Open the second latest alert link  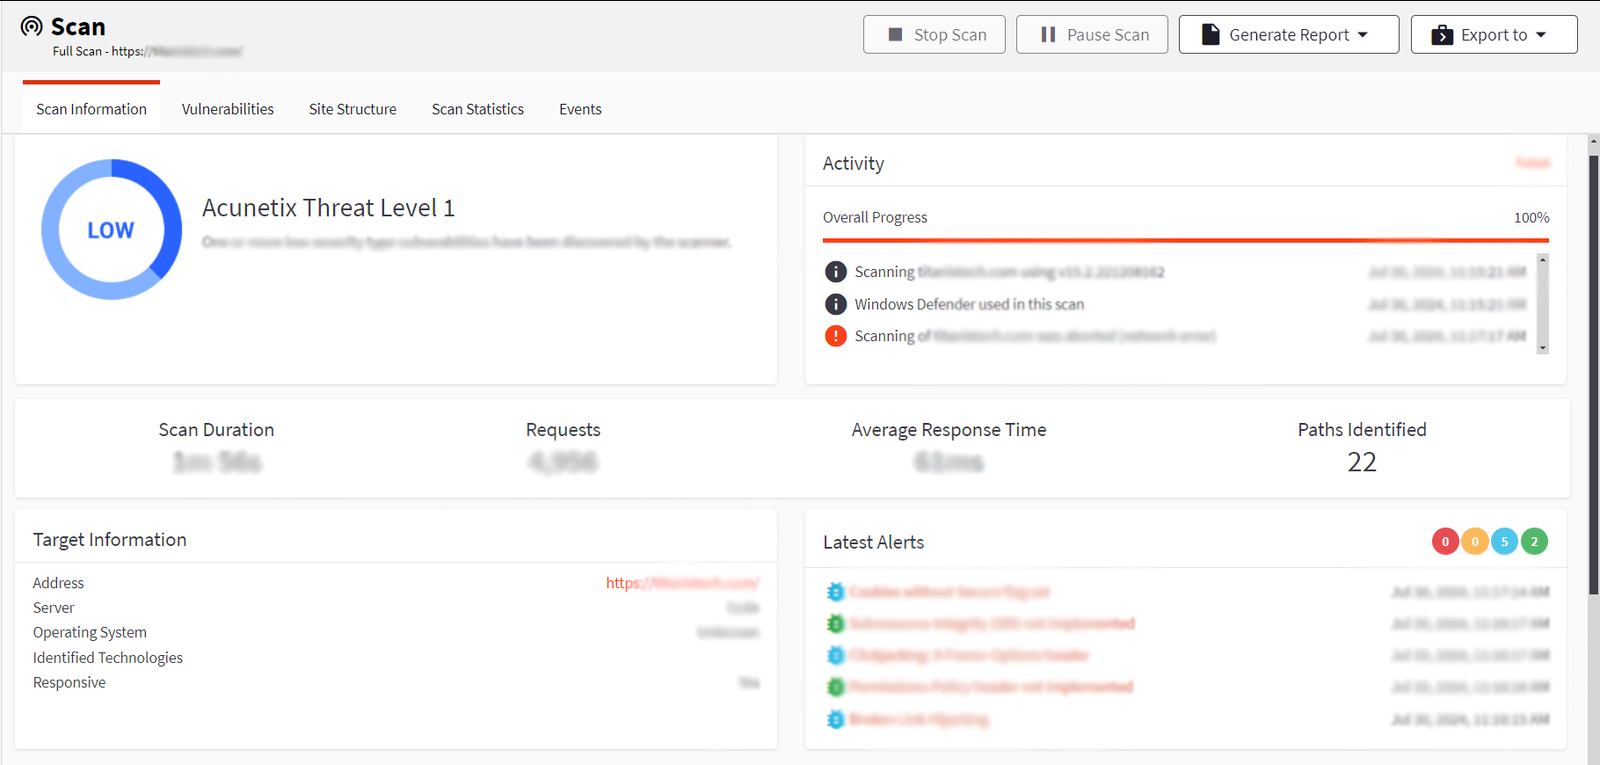click(x=992, y=624)
